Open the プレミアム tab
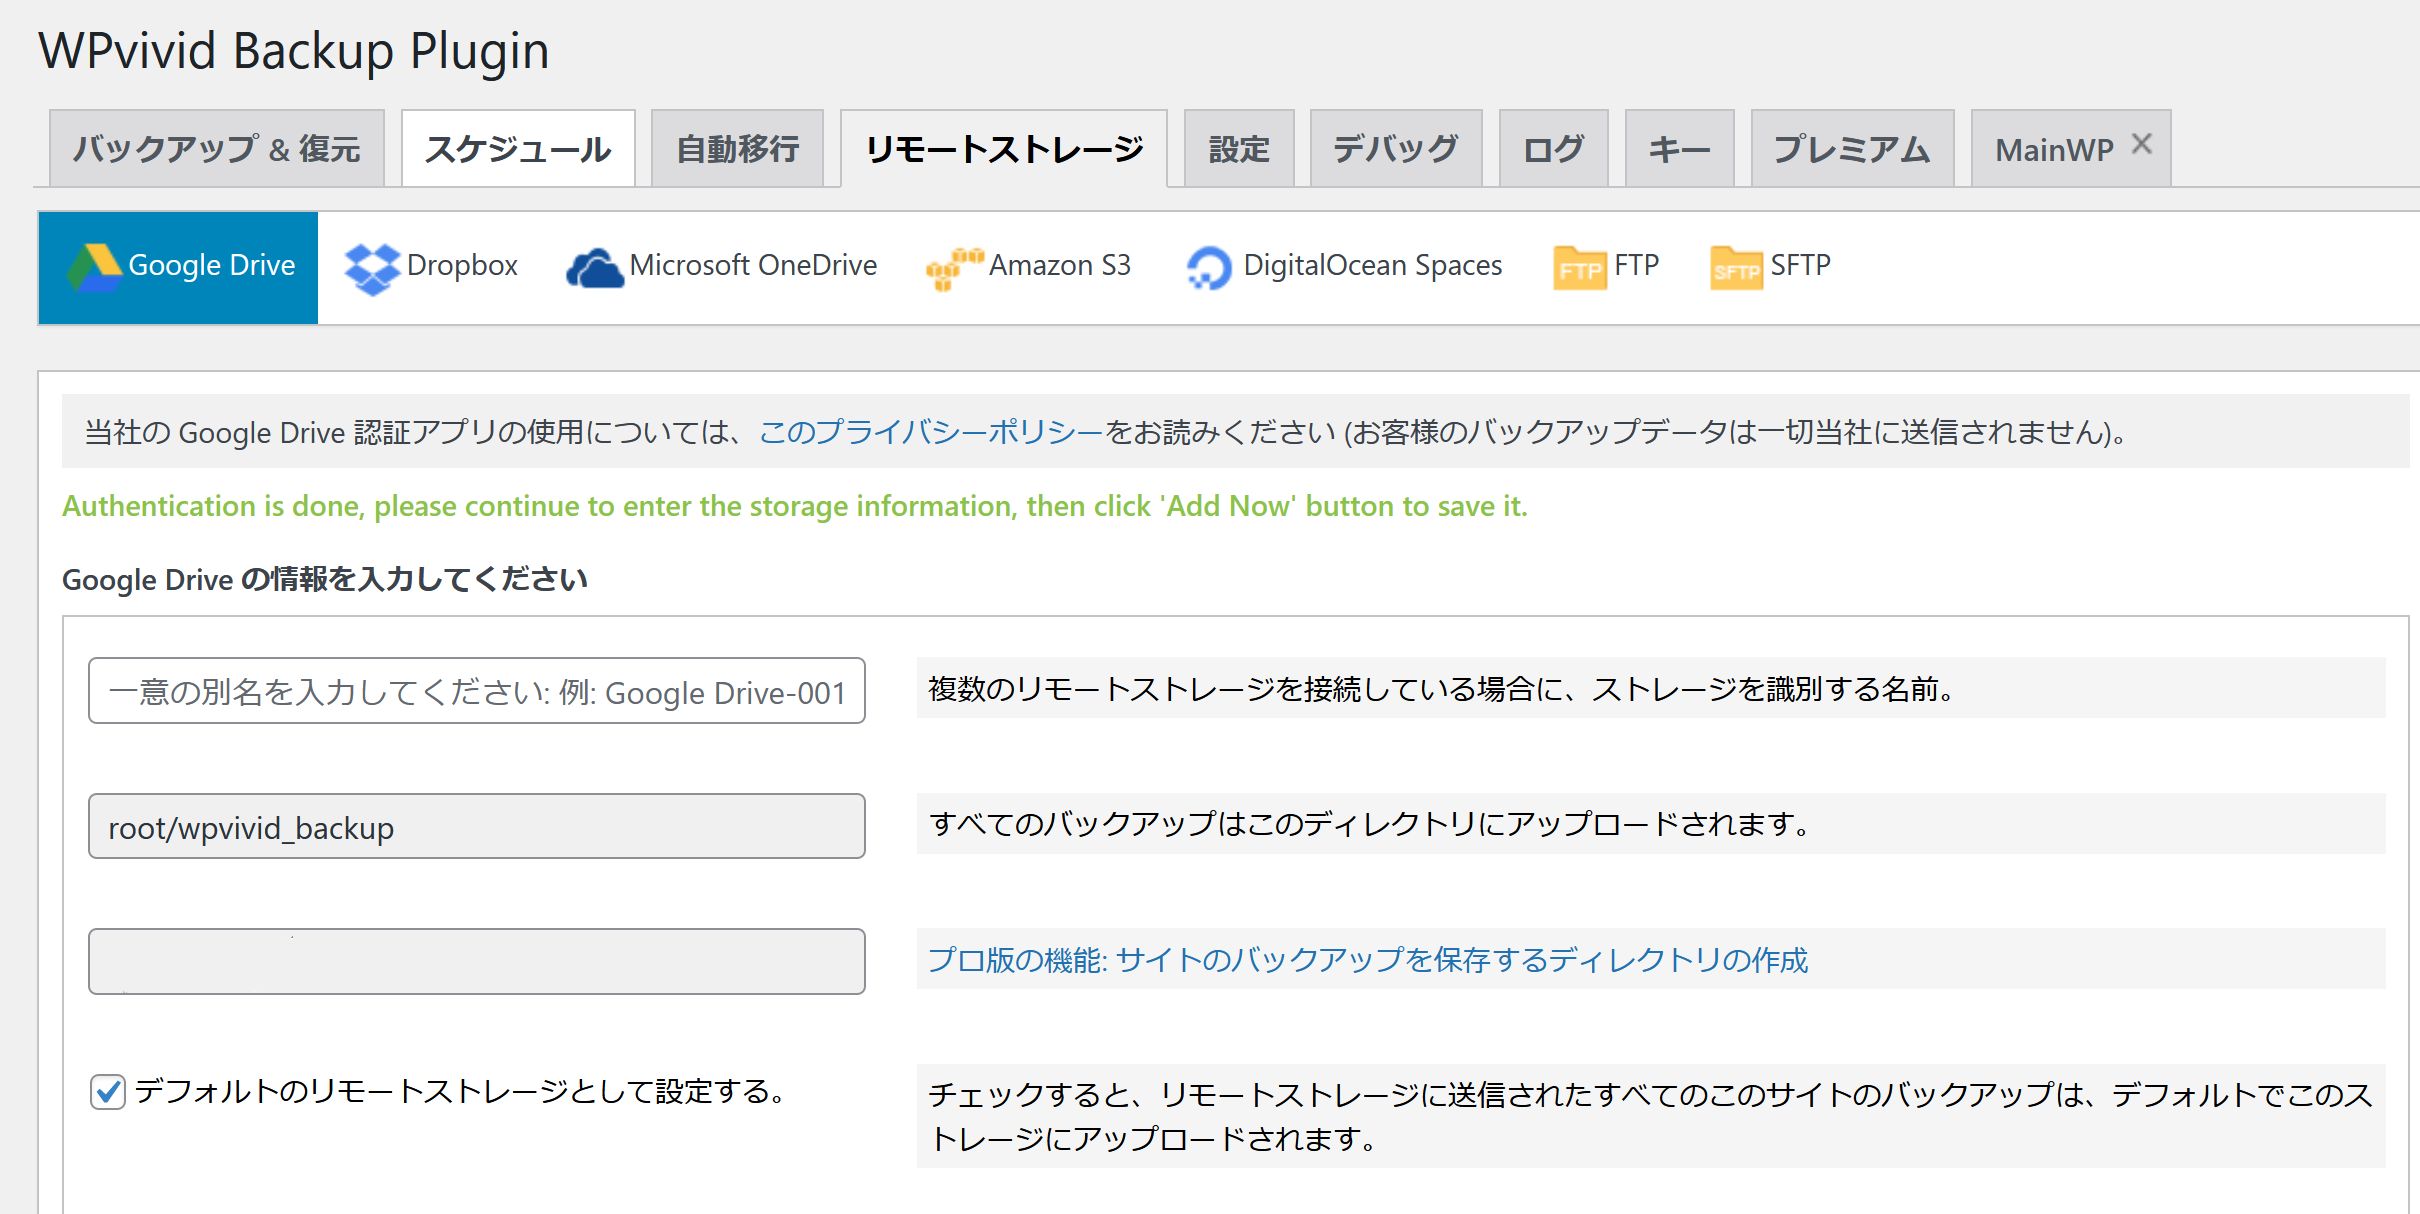 [1853, 149]
